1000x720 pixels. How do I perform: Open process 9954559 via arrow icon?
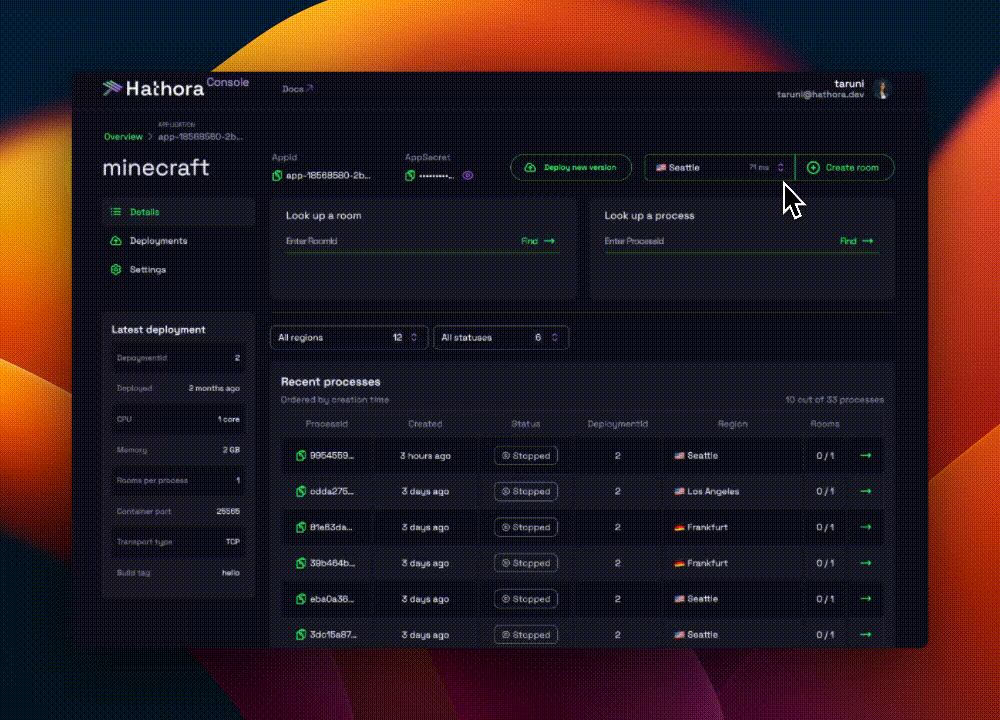point(865,455)
